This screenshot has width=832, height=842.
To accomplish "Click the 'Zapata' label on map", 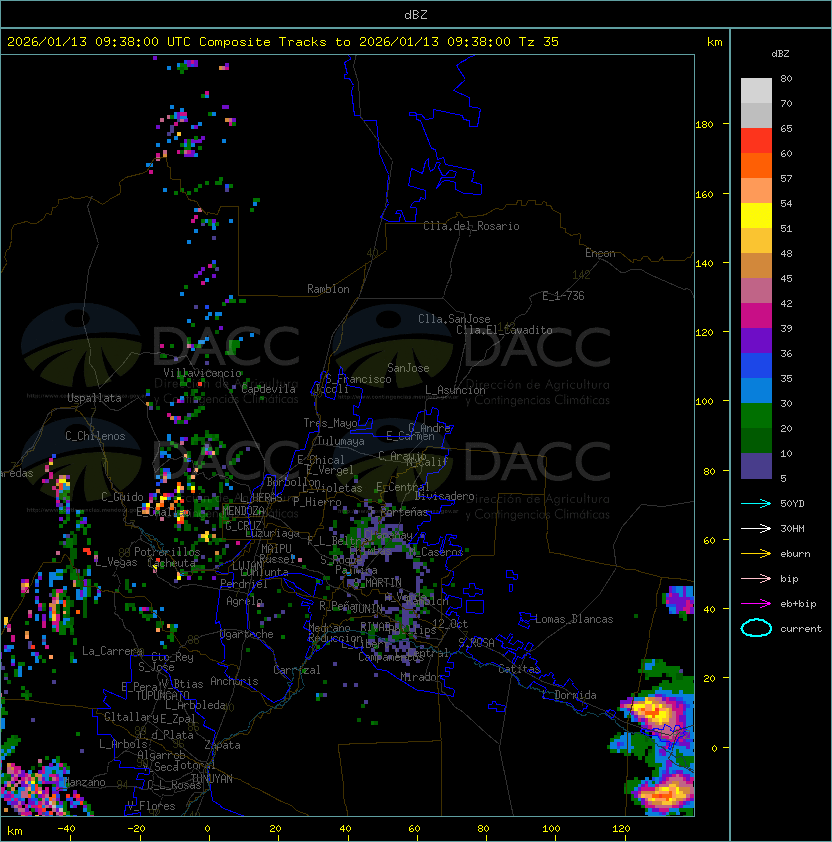I will point(222,745).
